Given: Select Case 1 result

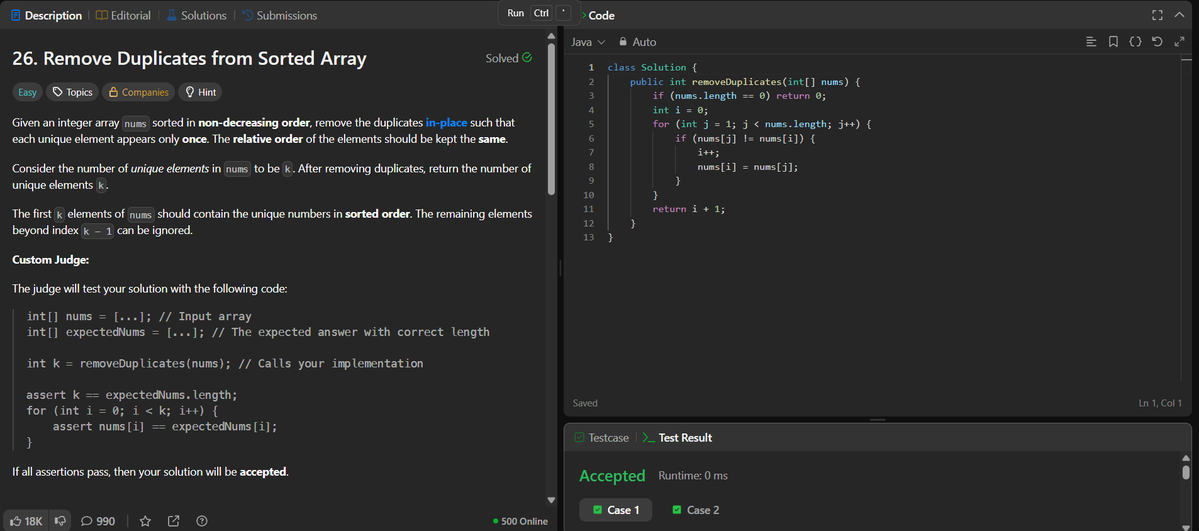Looking at the screenshot, I should 616,510.
